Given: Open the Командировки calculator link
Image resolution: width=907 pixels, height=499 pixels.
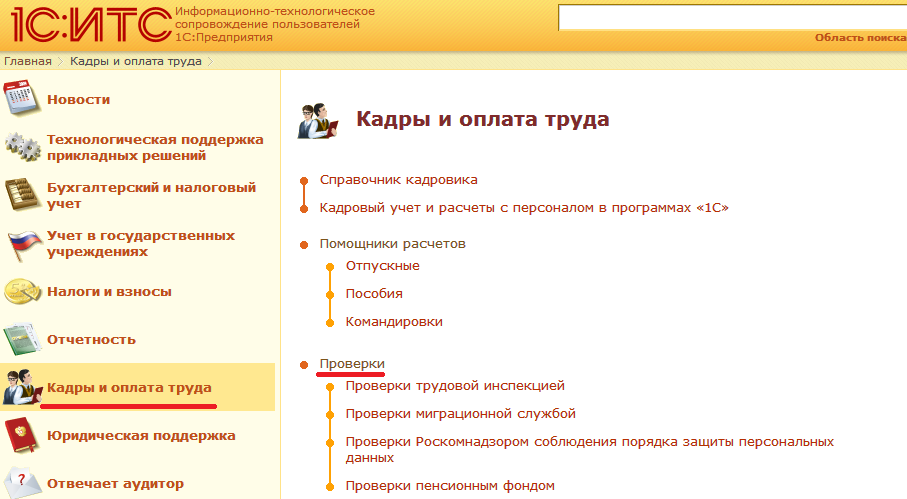Looking at the screenshot, I should 394,321.
